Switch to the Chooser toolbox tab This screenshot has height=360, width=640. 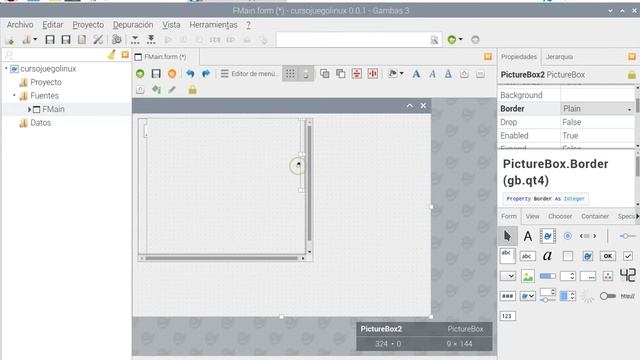click(x=560, y=216)
